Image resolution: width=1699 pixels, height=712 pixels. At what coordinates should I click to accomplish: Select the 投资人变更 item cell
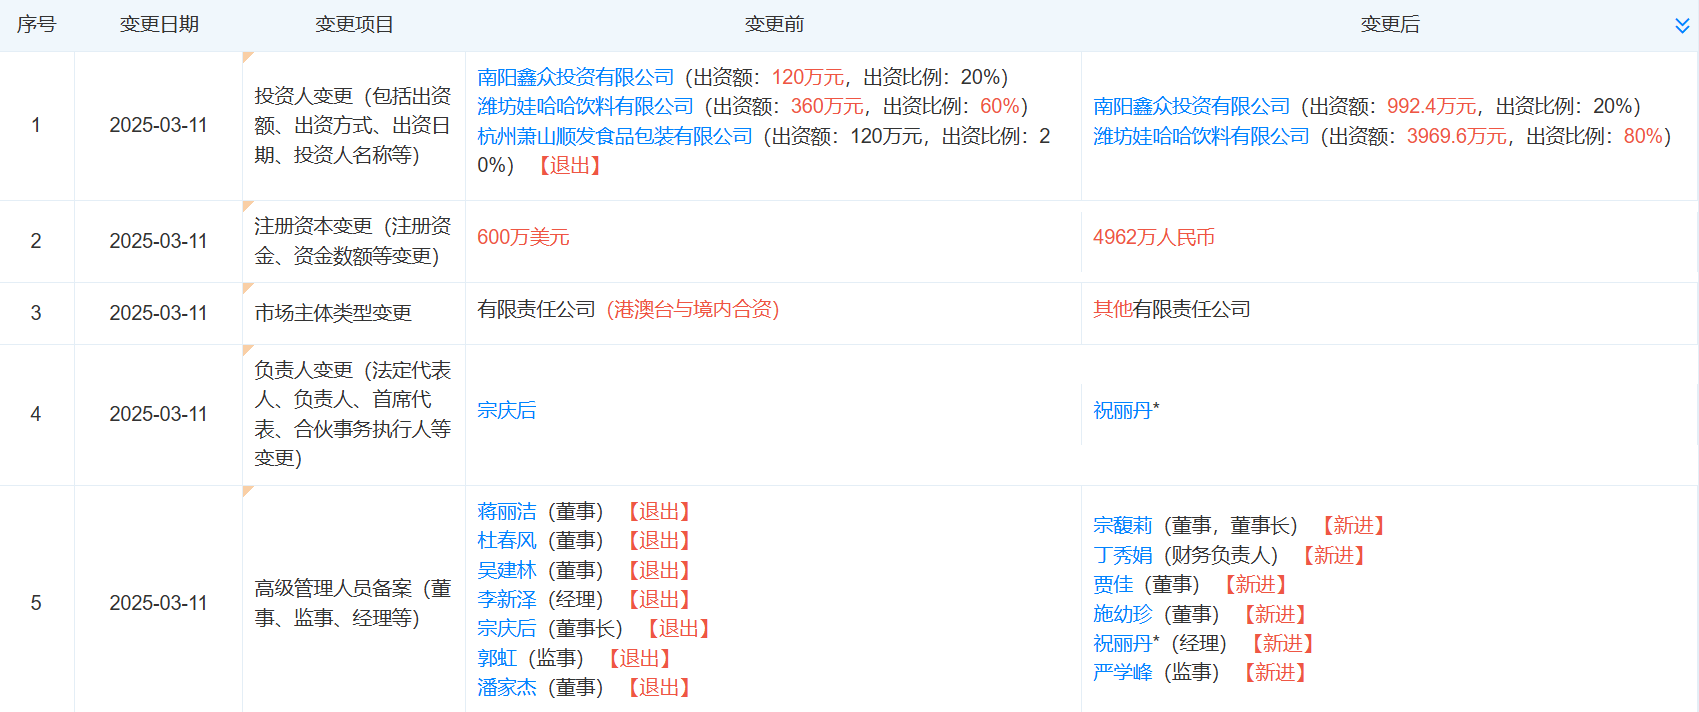click(x=353, y=125)
